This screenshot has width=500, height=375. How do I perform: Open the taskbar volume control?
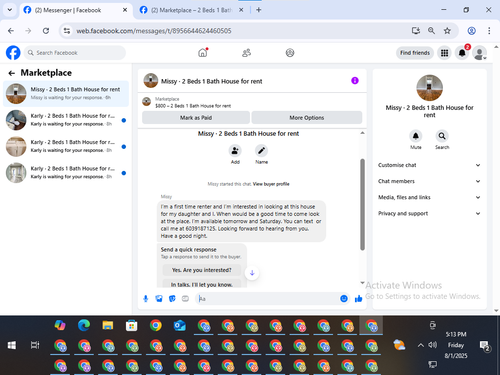point(433,345)
